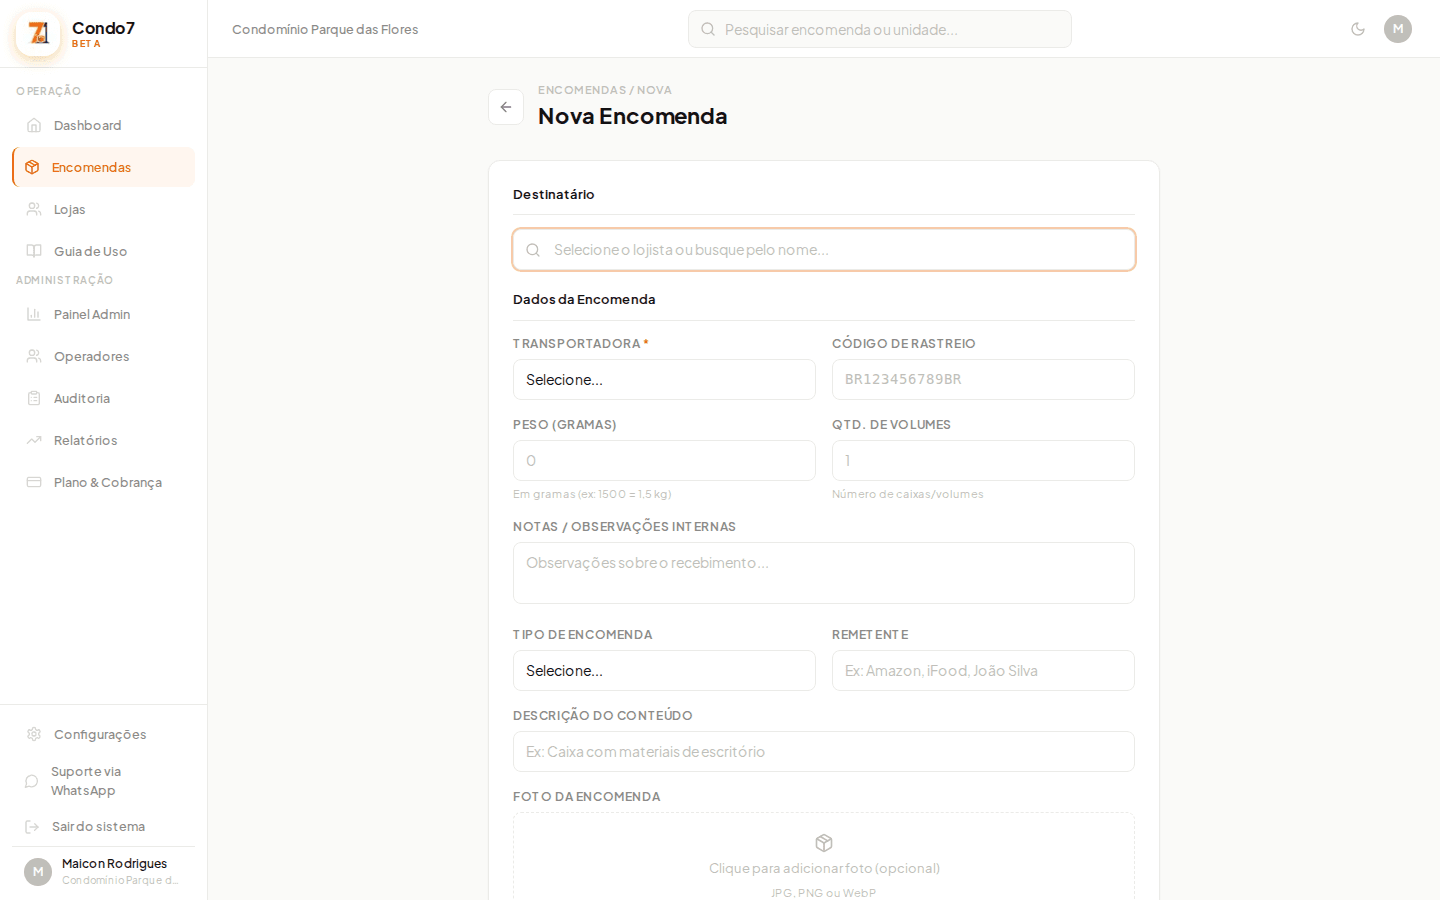The height and width of the screenshot is (900, 1440).
Task: Expand the lojista search selector
Action: click(824, 249)
